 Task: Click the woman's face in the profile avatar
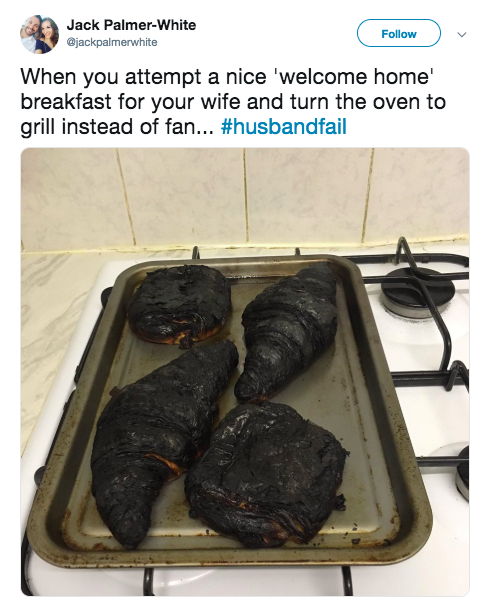(x=49, y=33)
